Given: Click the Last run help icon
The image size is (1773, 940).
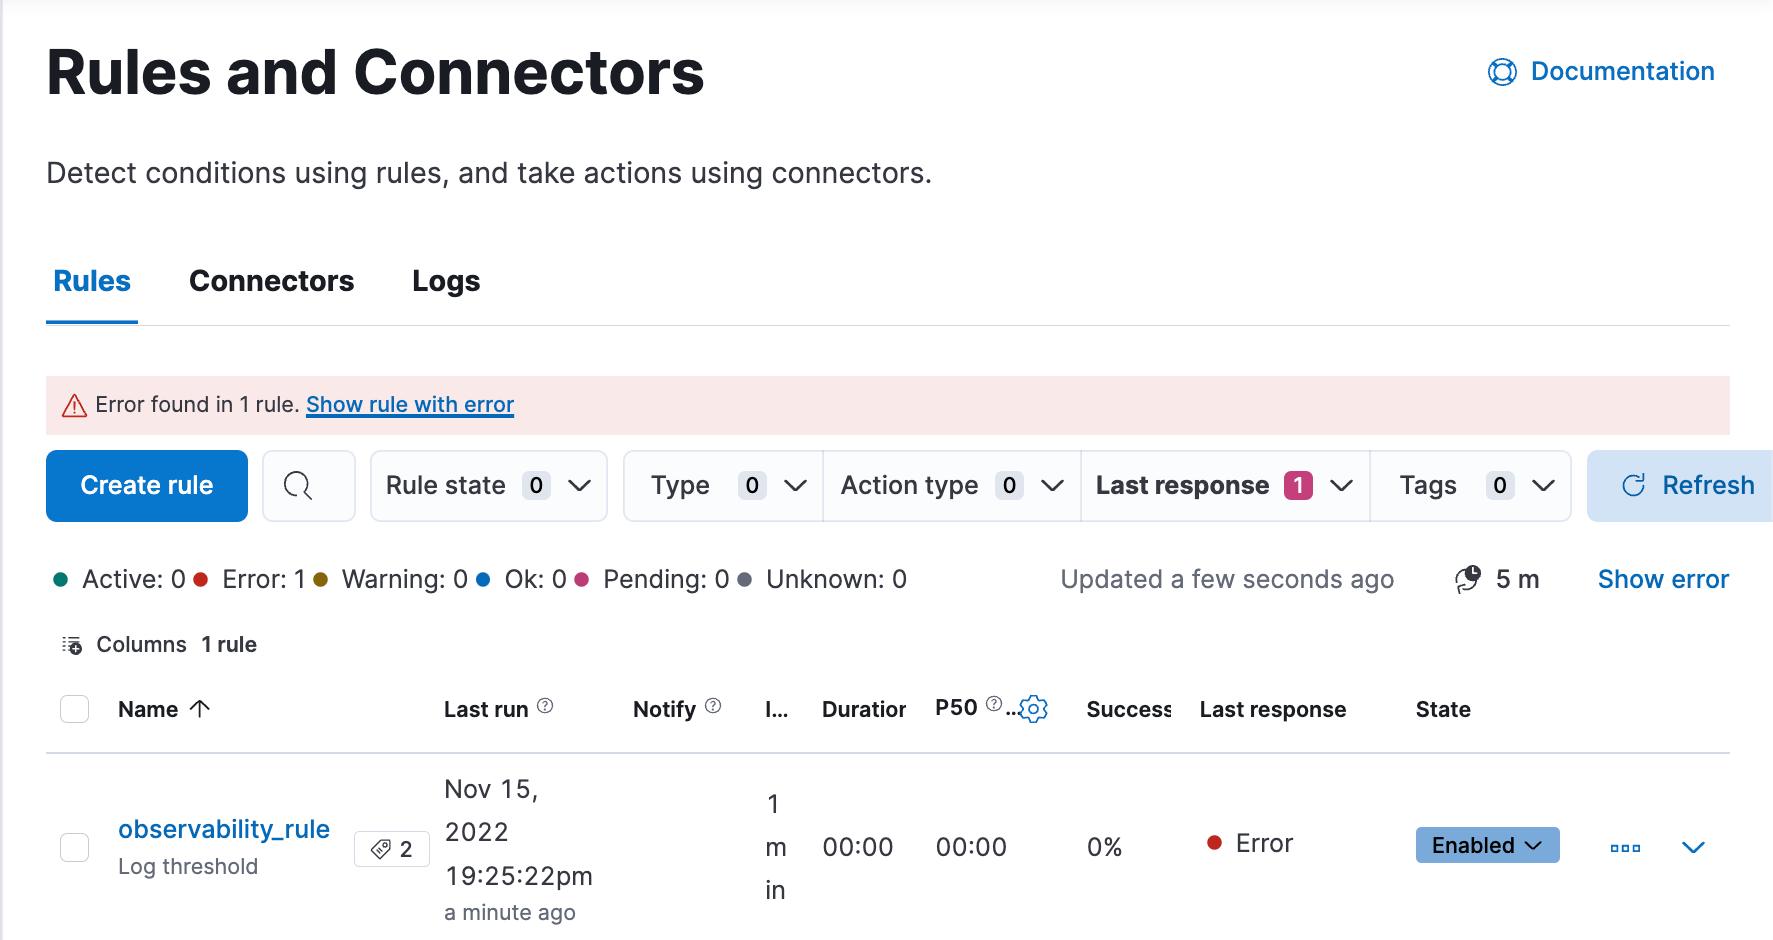Looking at the screenshot, I should click(545, 706).
